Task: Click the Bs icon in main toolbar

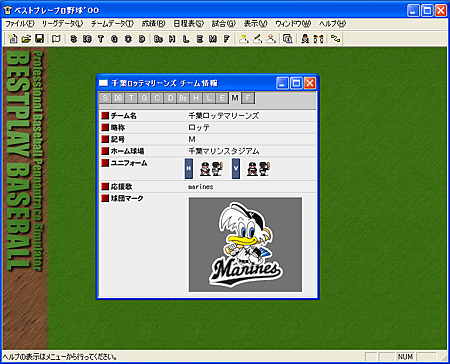Action: 158,39
